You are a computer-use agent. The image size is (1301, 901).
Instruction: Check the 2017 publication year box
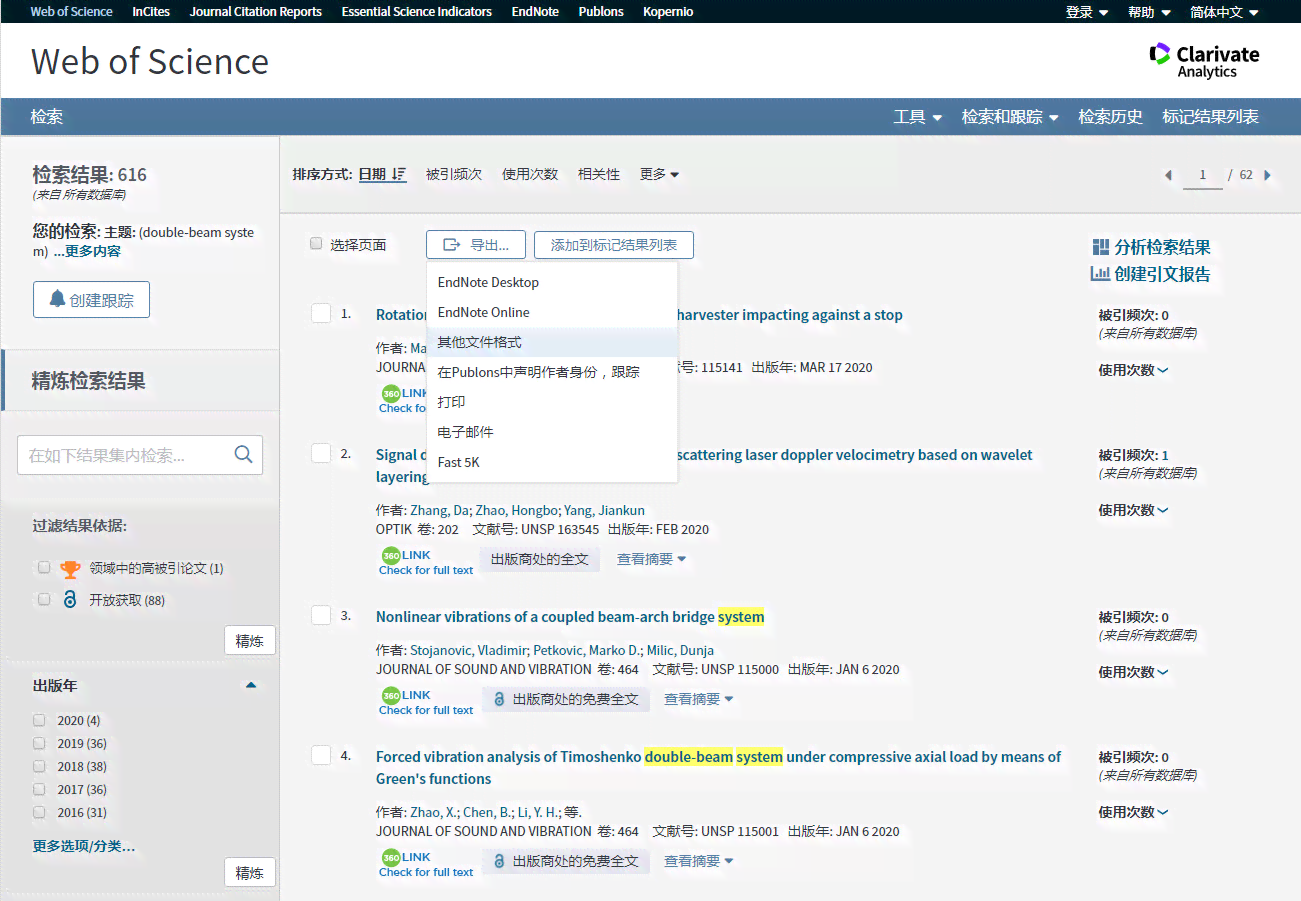[x=39, y=789]
